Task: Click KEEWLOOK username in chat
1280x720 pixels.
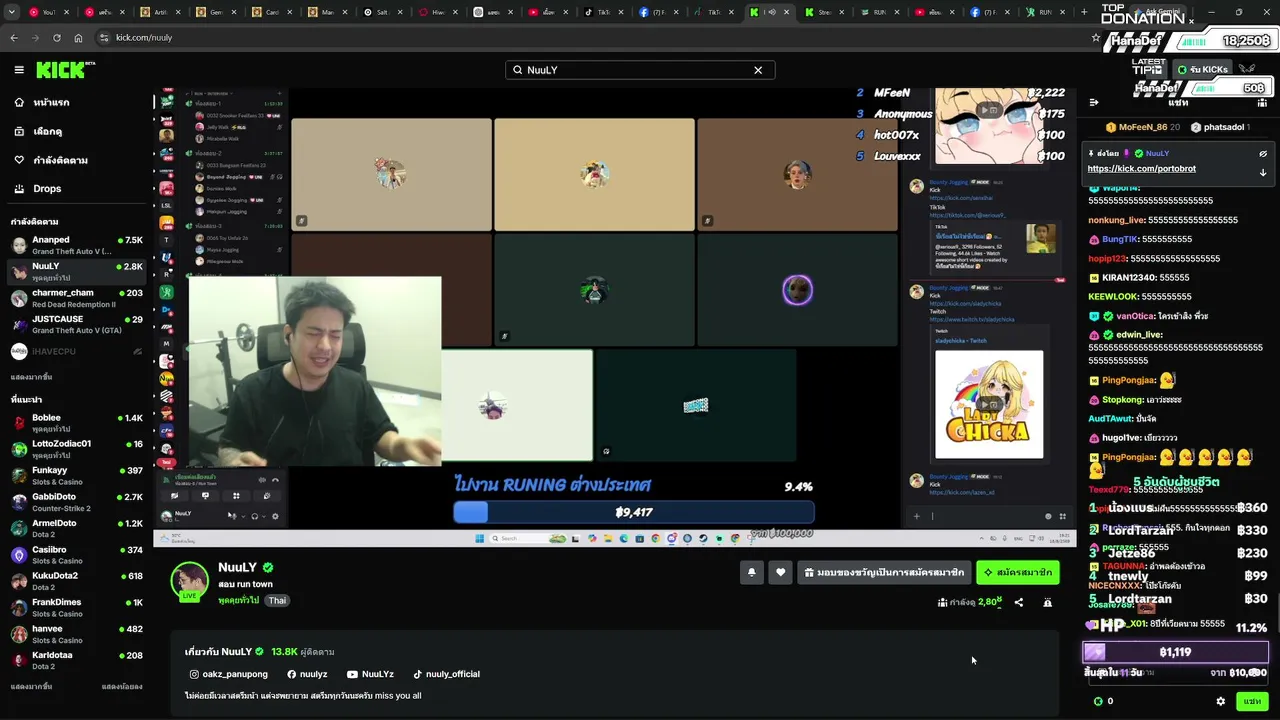Action: pyautogui.click(x=1113, y=297)
